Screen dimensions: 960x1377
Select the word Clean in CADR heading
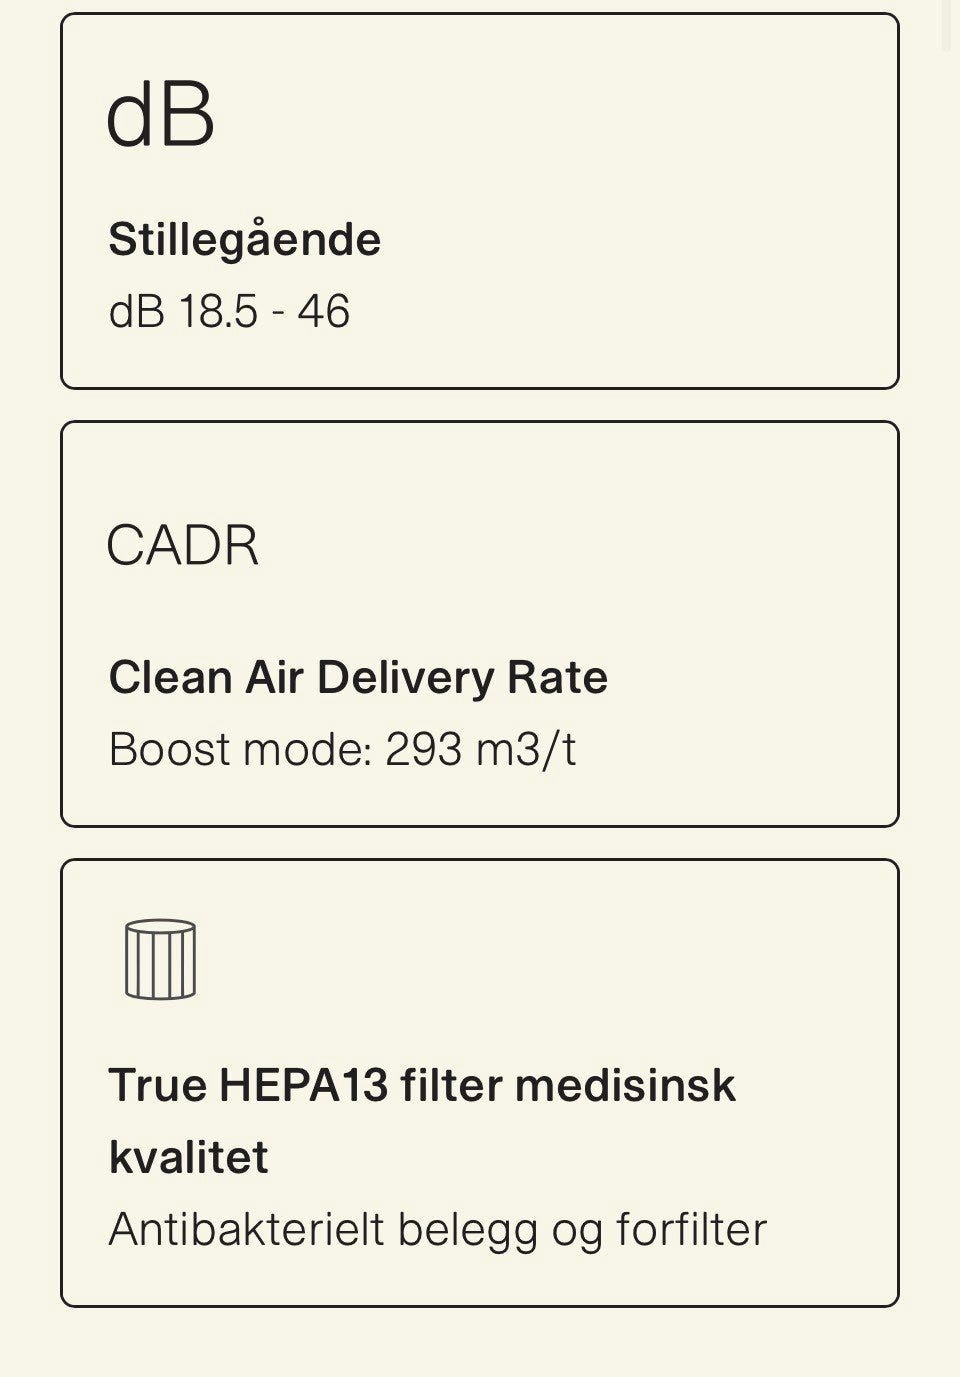pyautogui.click(x=170, y=677)
